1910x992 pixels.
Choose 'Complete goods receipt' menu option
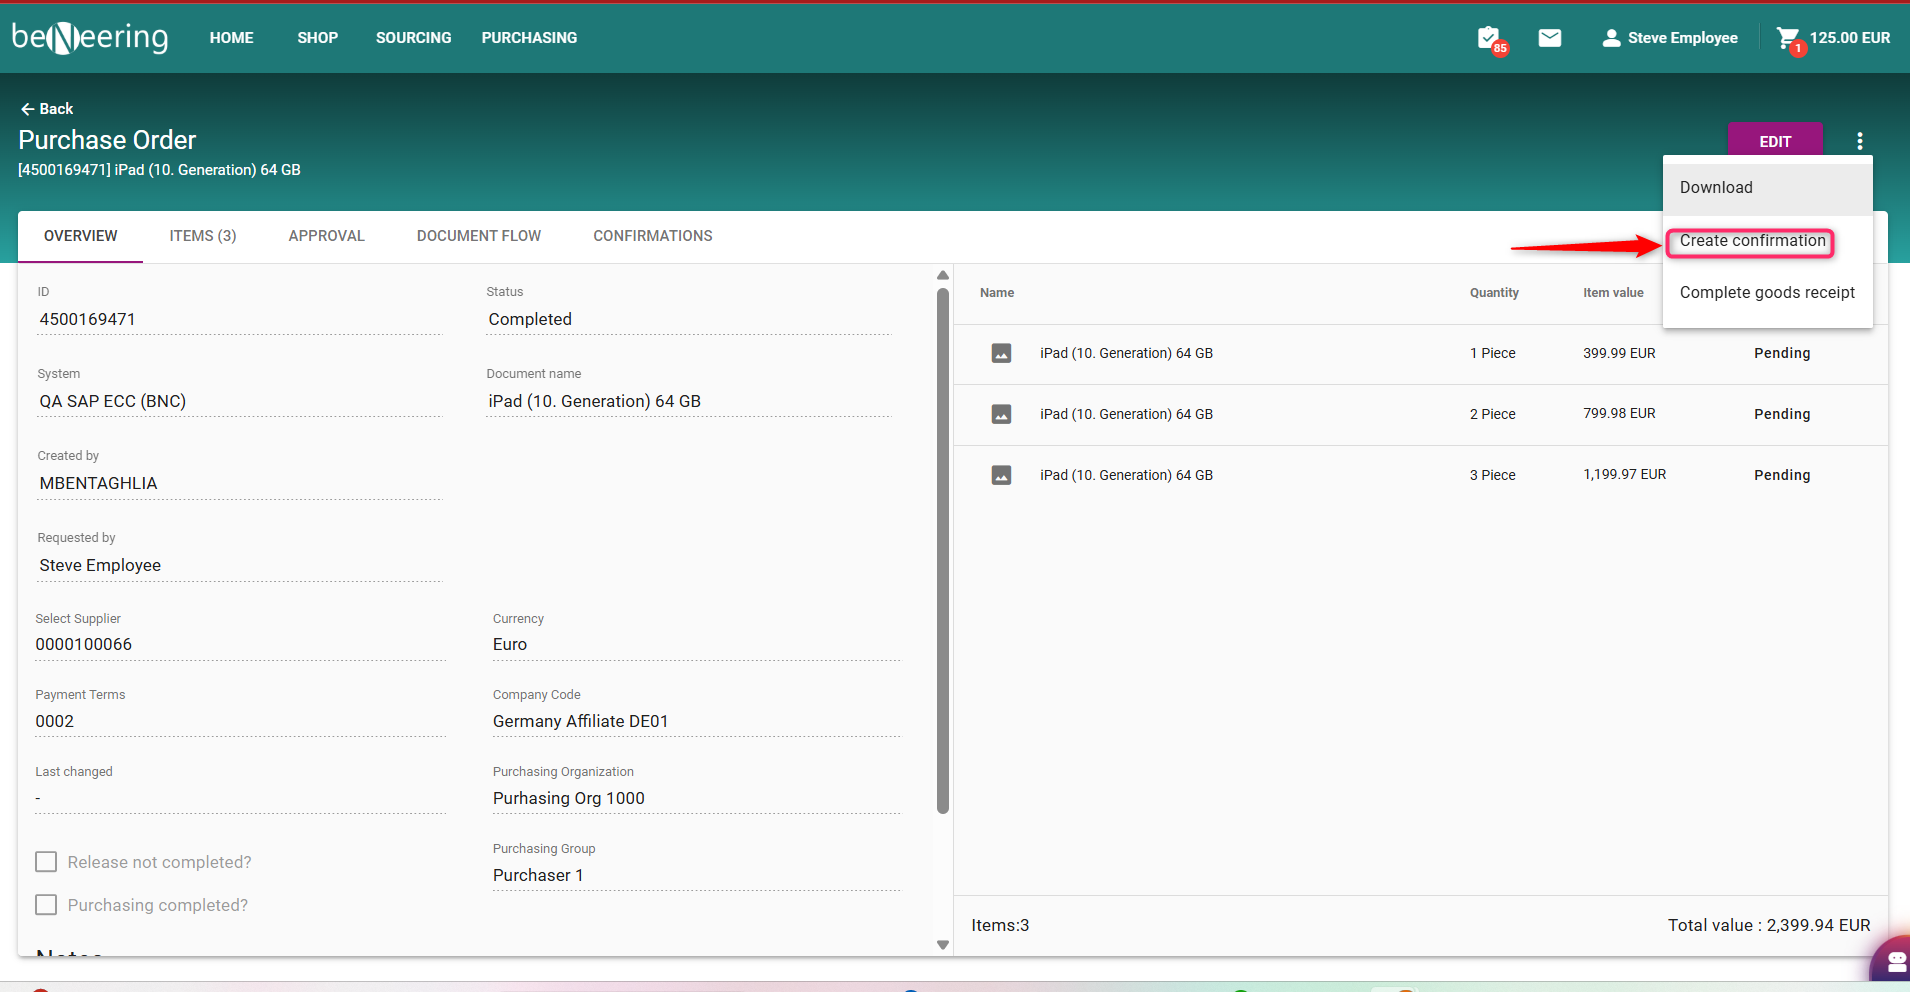tap(1767, 293)
